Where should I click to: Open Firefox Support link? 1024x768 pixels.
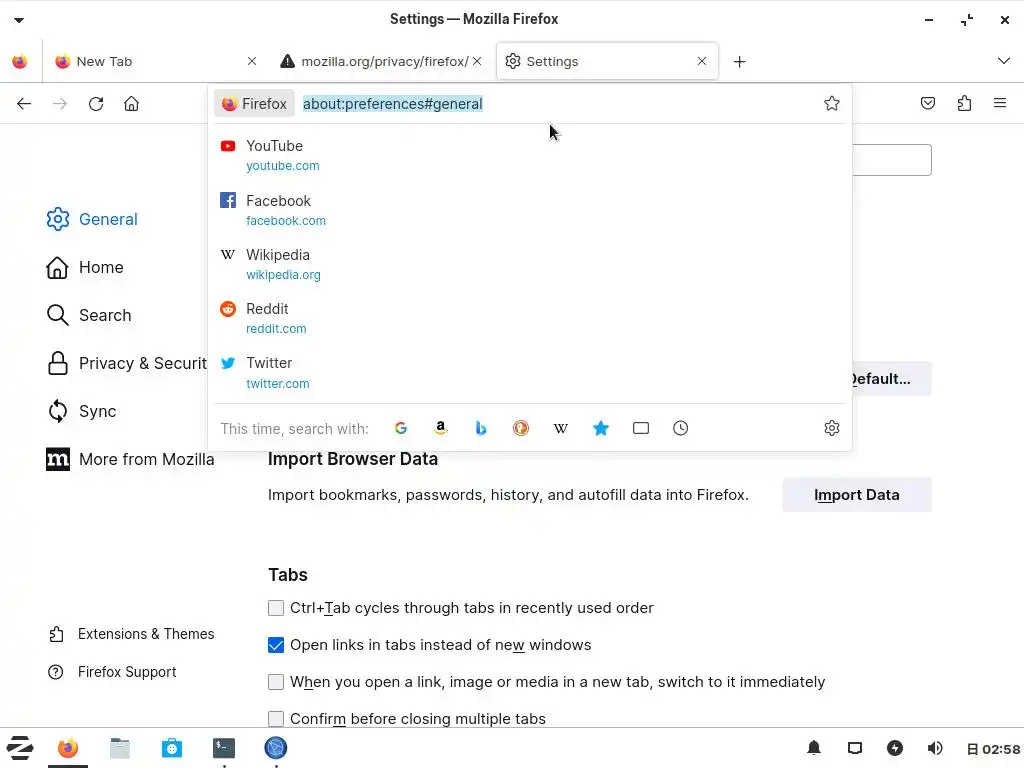pyautogui.click(x=112, y=672)
